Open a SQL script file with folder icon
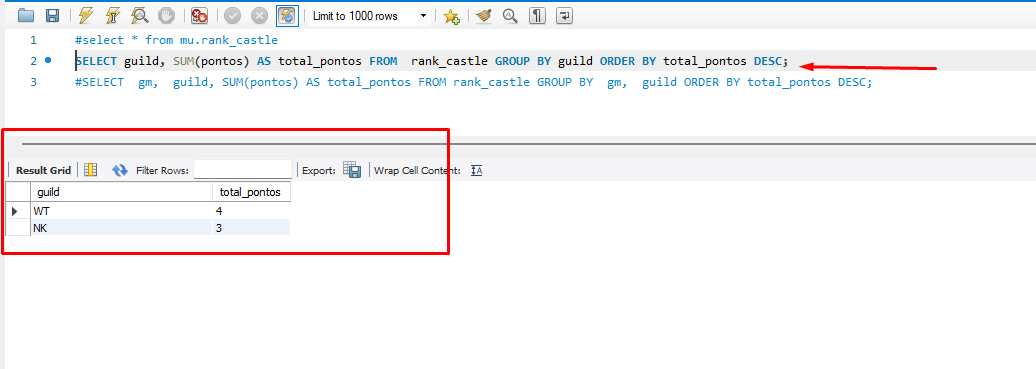This screenshot has width=1036, height=369. (x=26, y=15)
